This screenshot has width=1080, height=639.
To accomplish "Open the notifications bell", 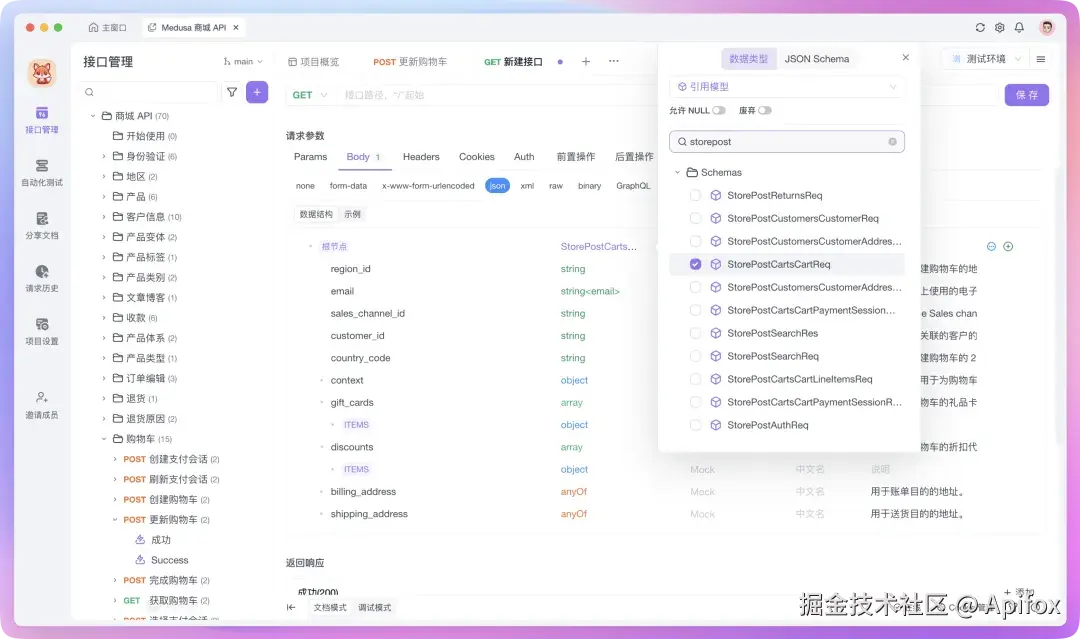I will click(1018, 27).
